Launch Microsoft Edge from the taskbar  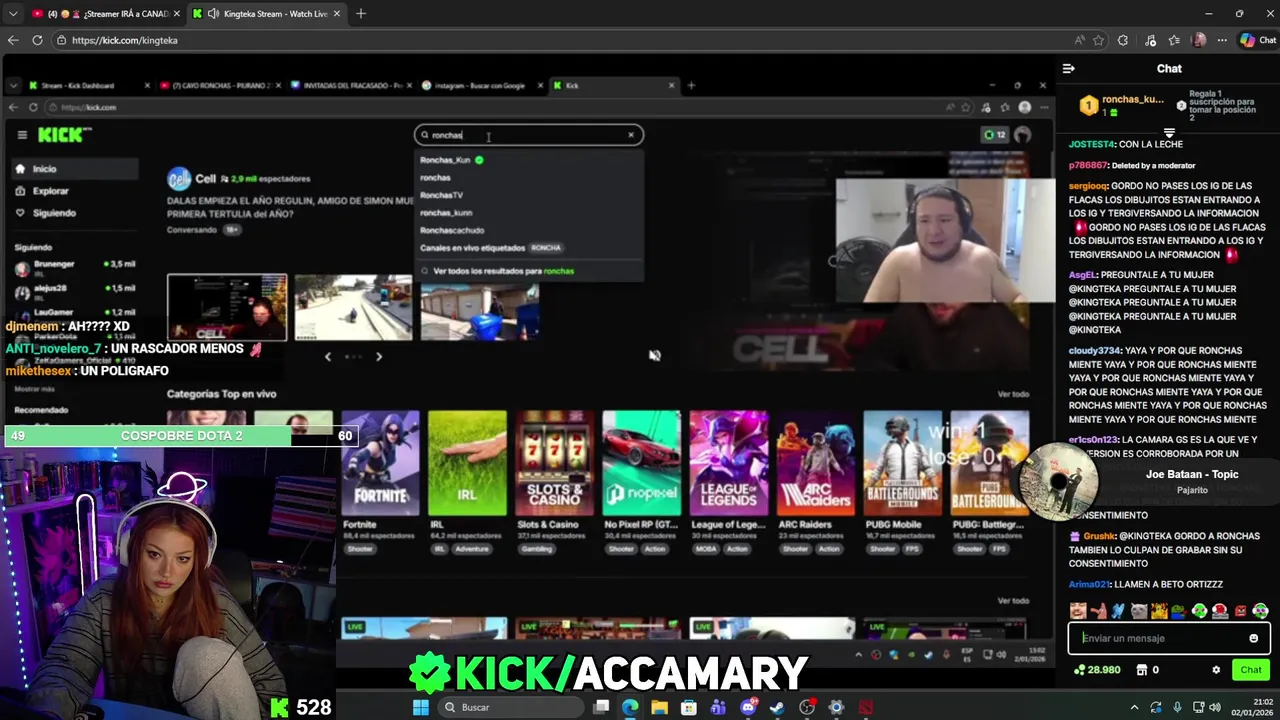tap(630, 707)
